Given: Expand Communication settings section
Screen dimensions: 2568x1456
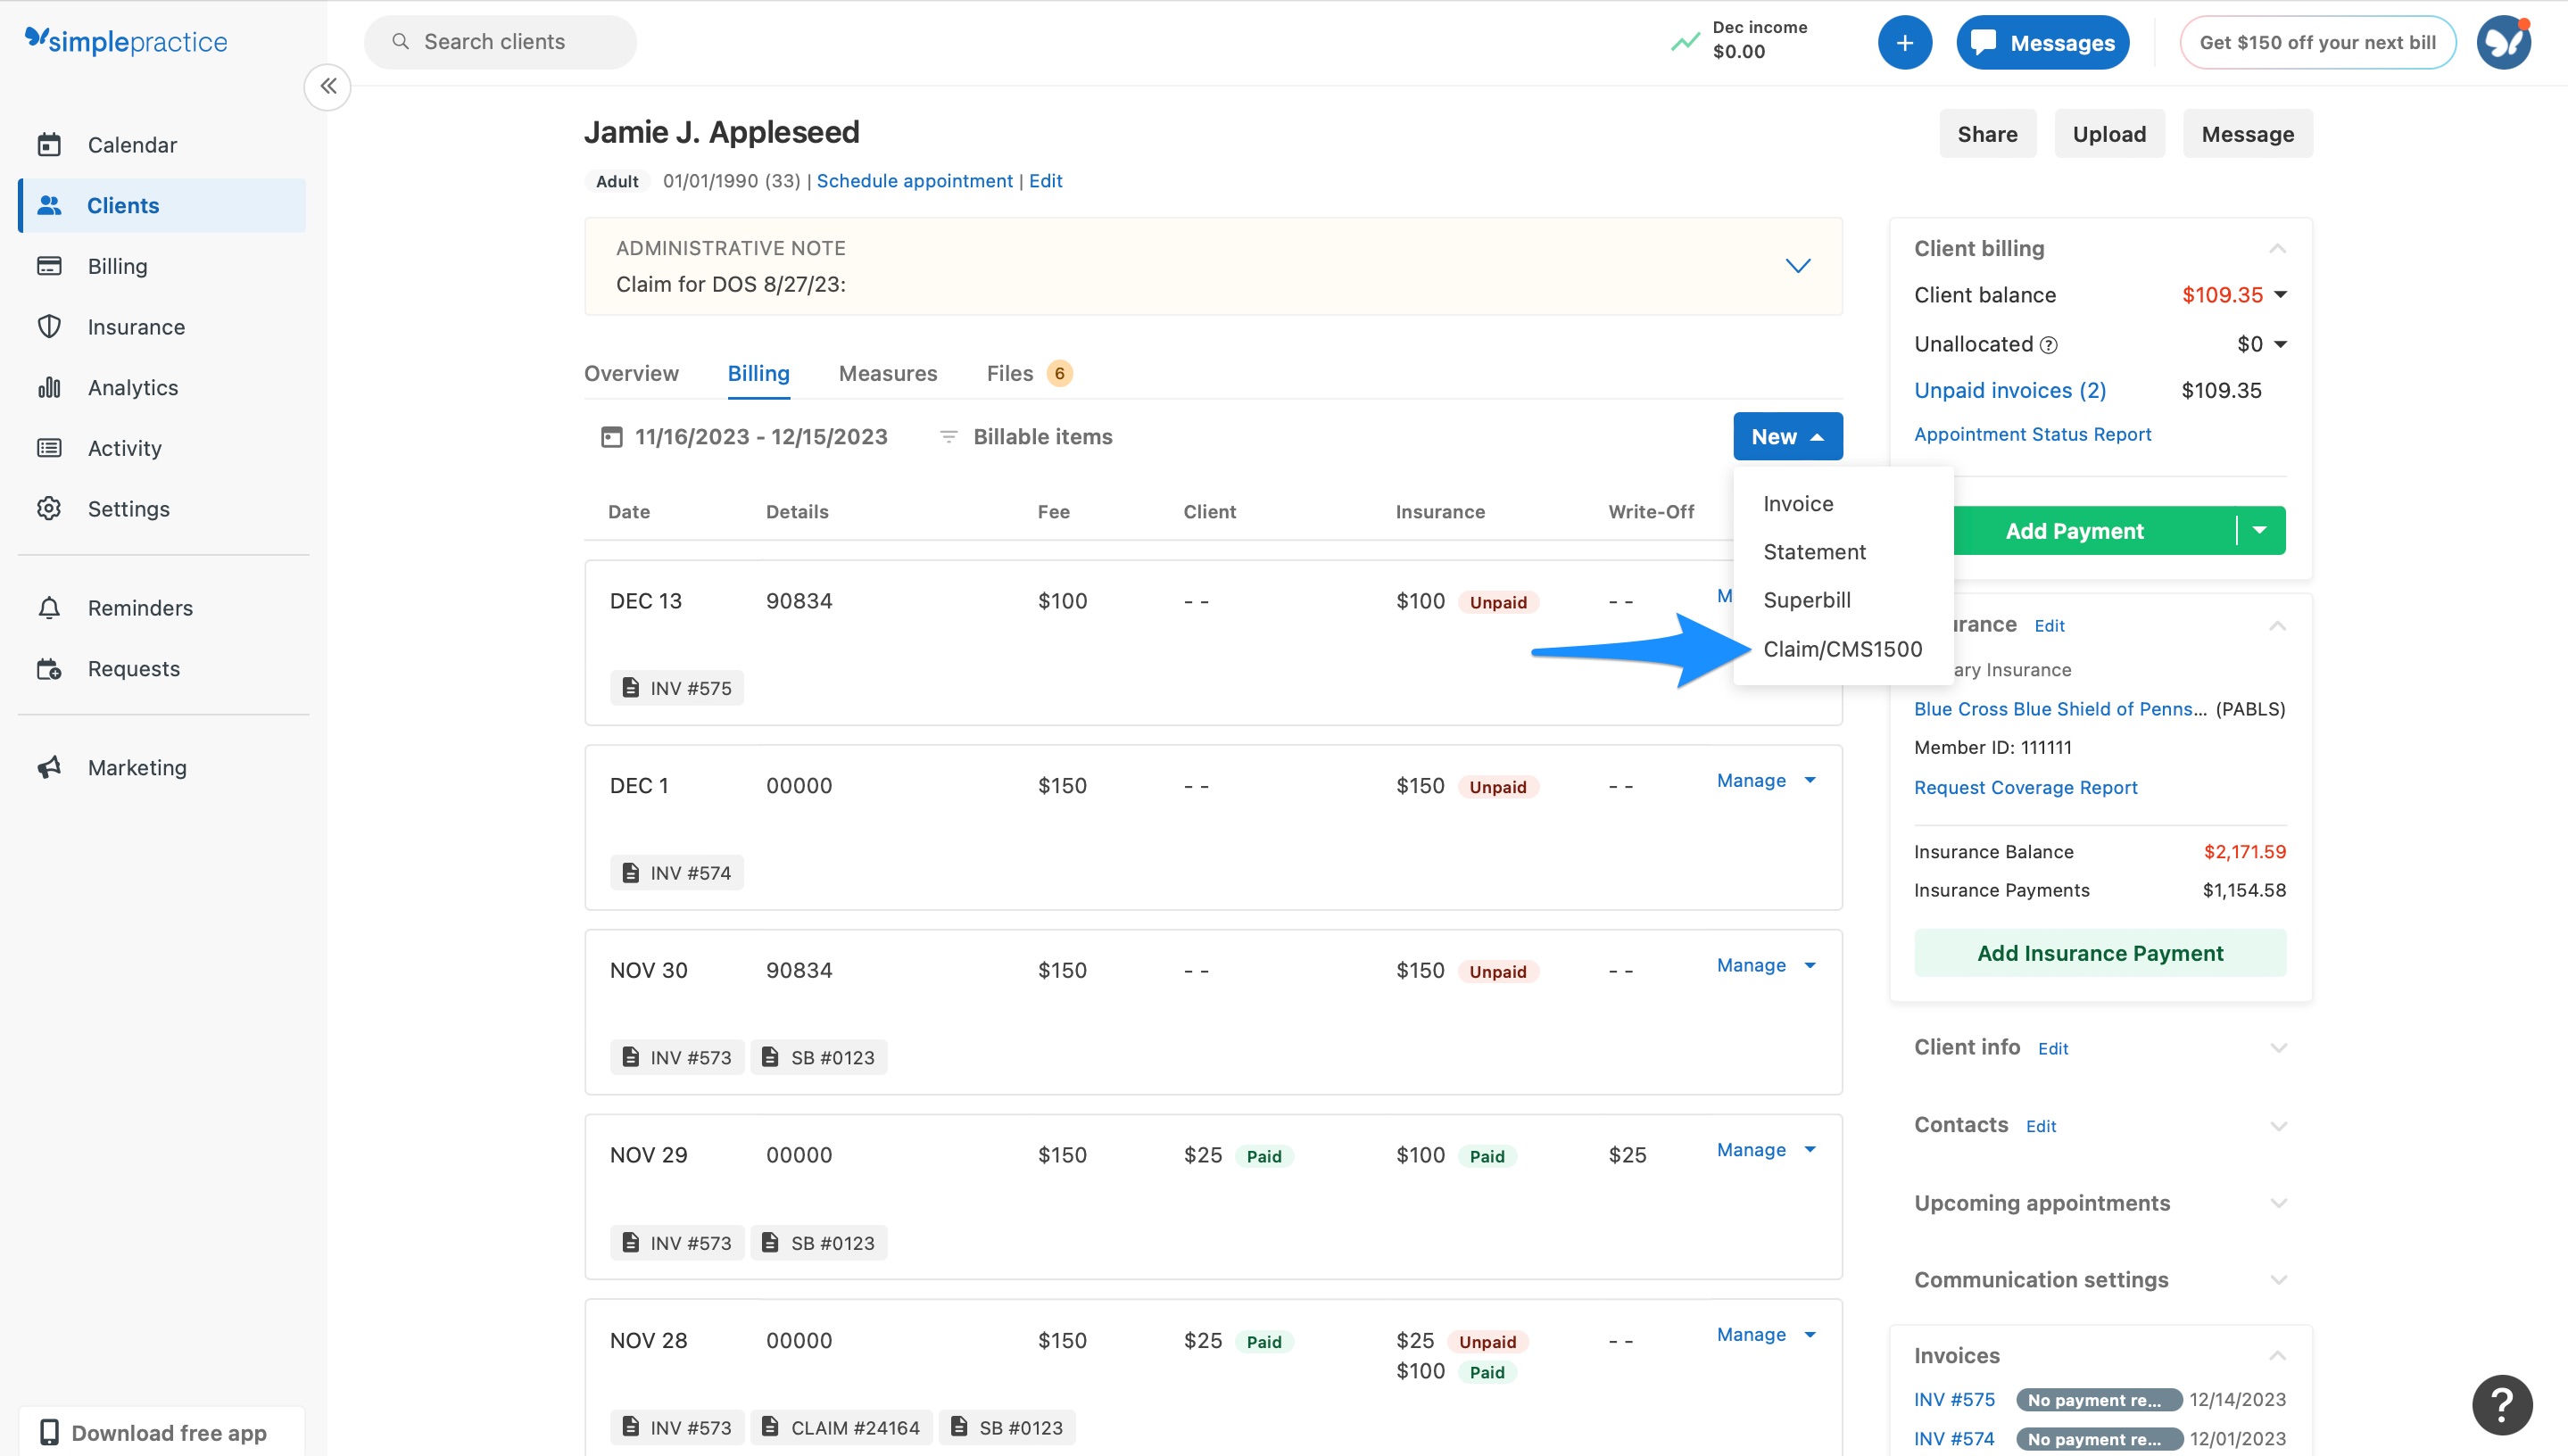Looking at the screenshot, I should [x=2277, y=1280].
